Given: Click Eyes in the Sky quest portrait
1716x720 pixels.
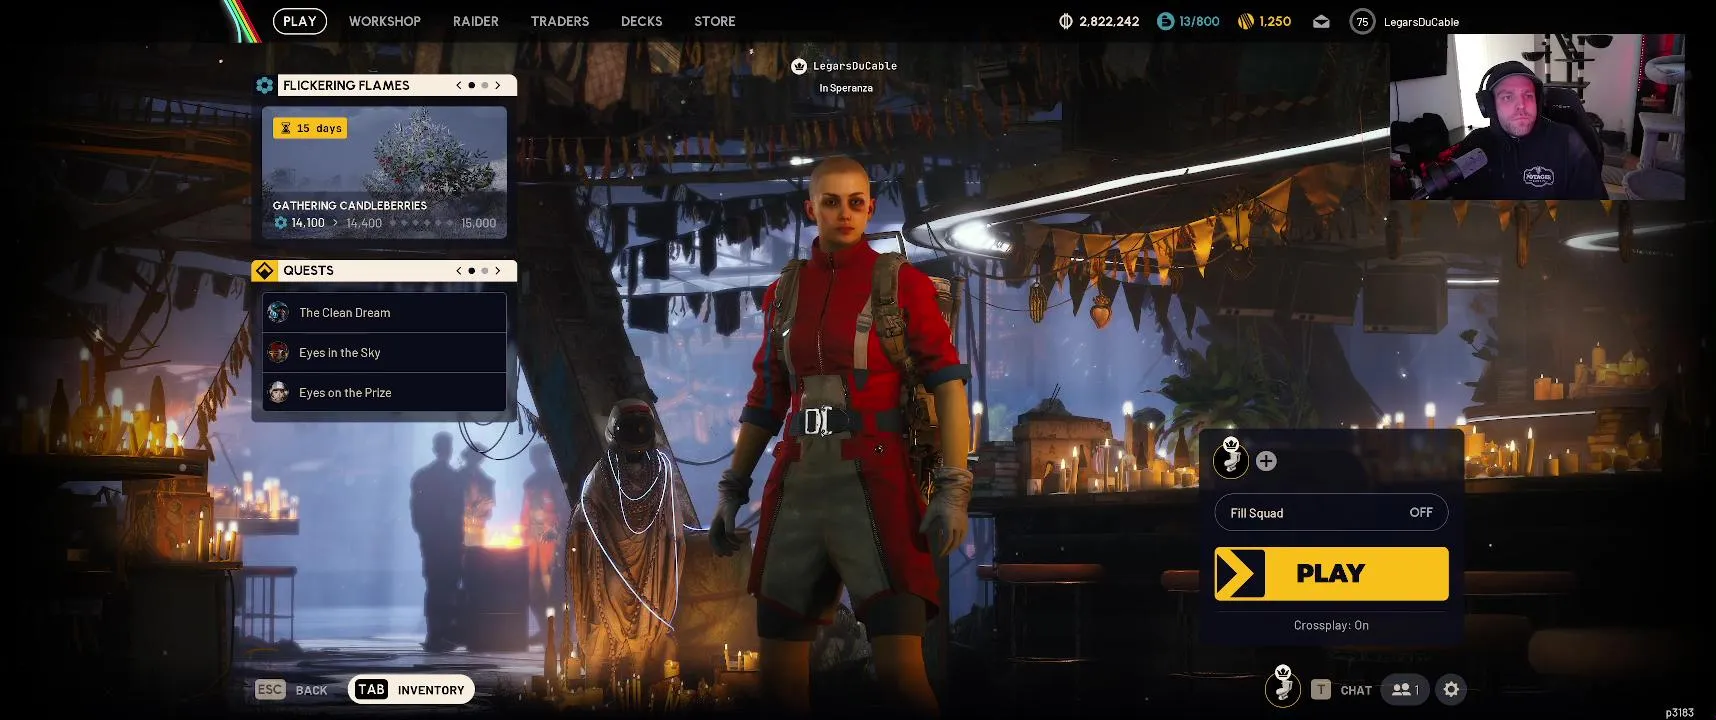Looking at the screenshot, I should [x=278, y=352].
